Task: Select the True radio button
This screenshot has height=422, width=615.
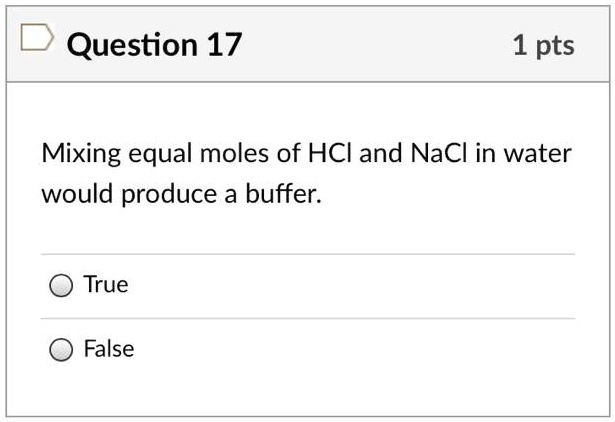Action: click(61, 285)
